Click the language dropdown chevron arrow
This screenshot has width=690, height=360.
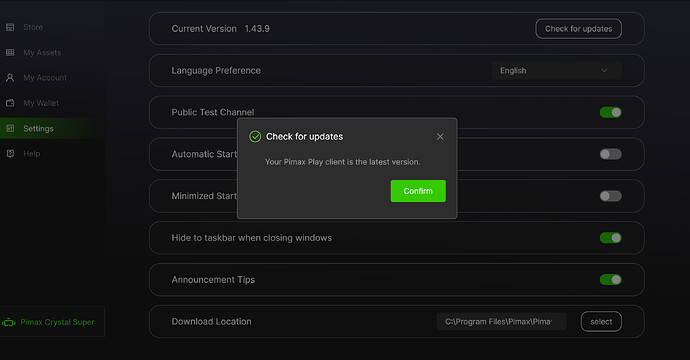(x=604, y=70)
